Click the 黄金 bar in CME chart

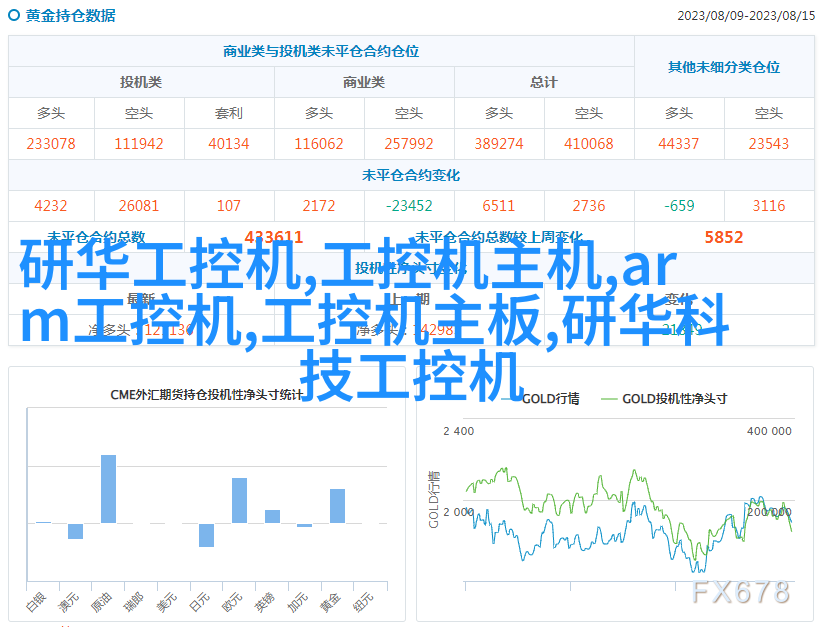[x=337, y=506]
